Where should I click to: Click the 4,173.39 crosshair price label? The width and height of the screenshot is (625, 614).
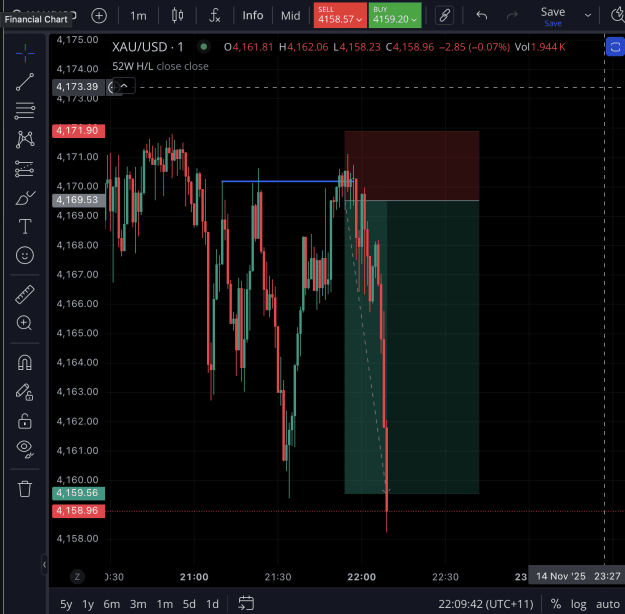click(x=78, y=87)
